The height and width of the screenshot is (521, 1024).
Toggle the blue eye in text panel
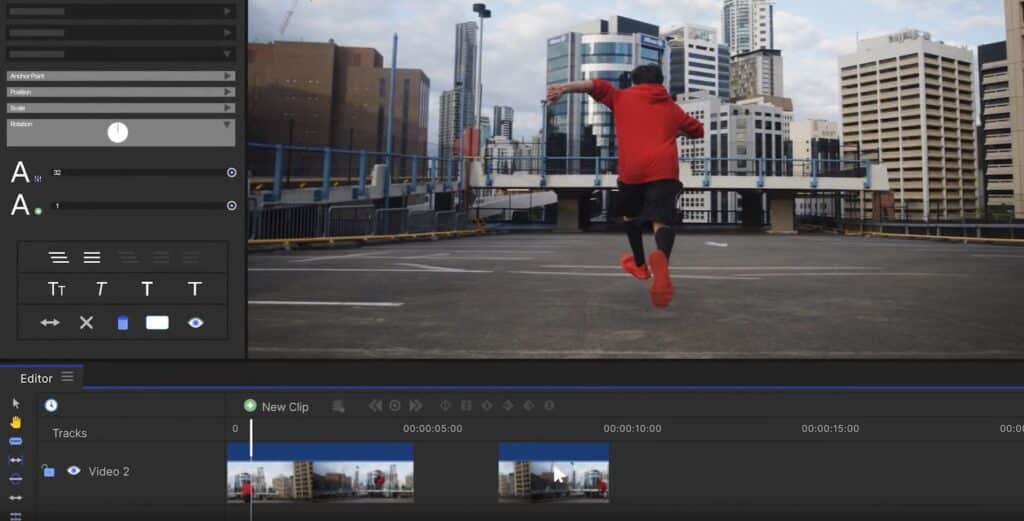(x=195, y=322)
